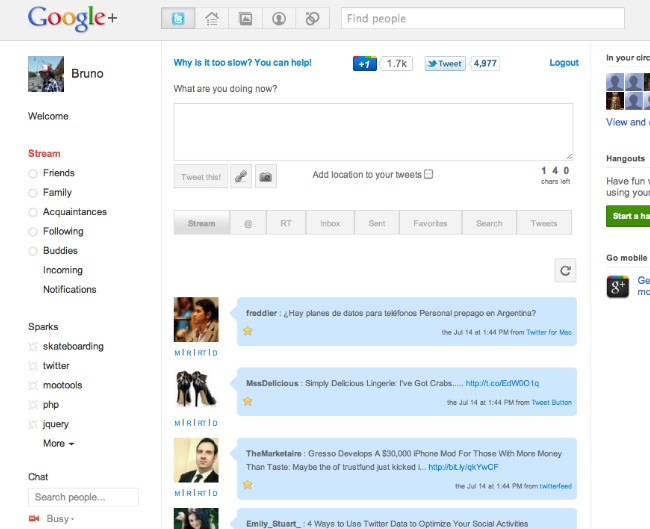This screenshot has height=529, width=650.
Task: Open Notifications in the sidebar
Action: (x=70, y=289)
